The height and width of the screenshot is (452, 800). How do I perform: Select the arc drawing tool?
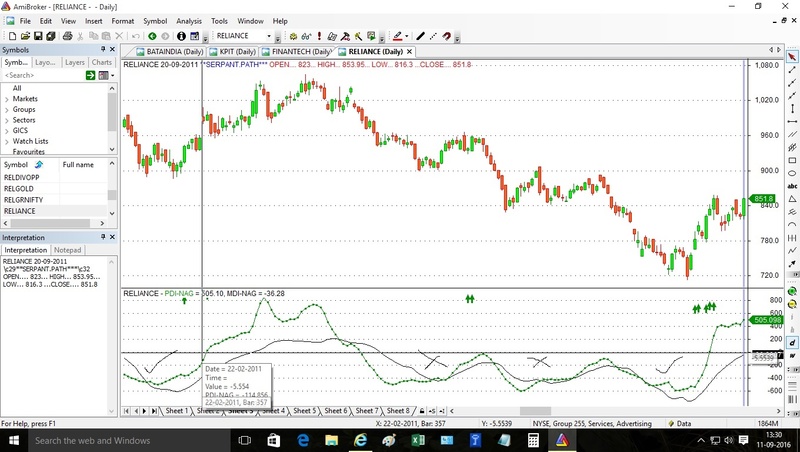point(792,224)
